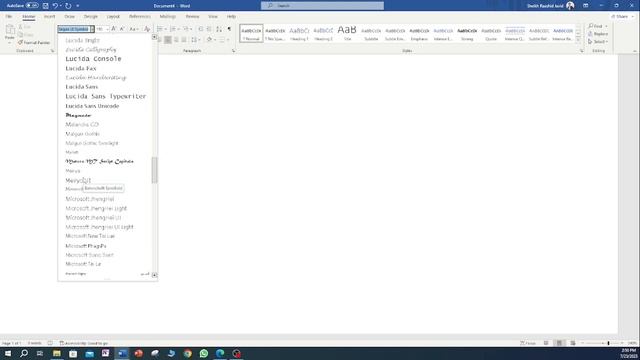The height and width of the screenshot is (360, 640).
Task: Switch to the References tab
Action: (x=140, y=16)
